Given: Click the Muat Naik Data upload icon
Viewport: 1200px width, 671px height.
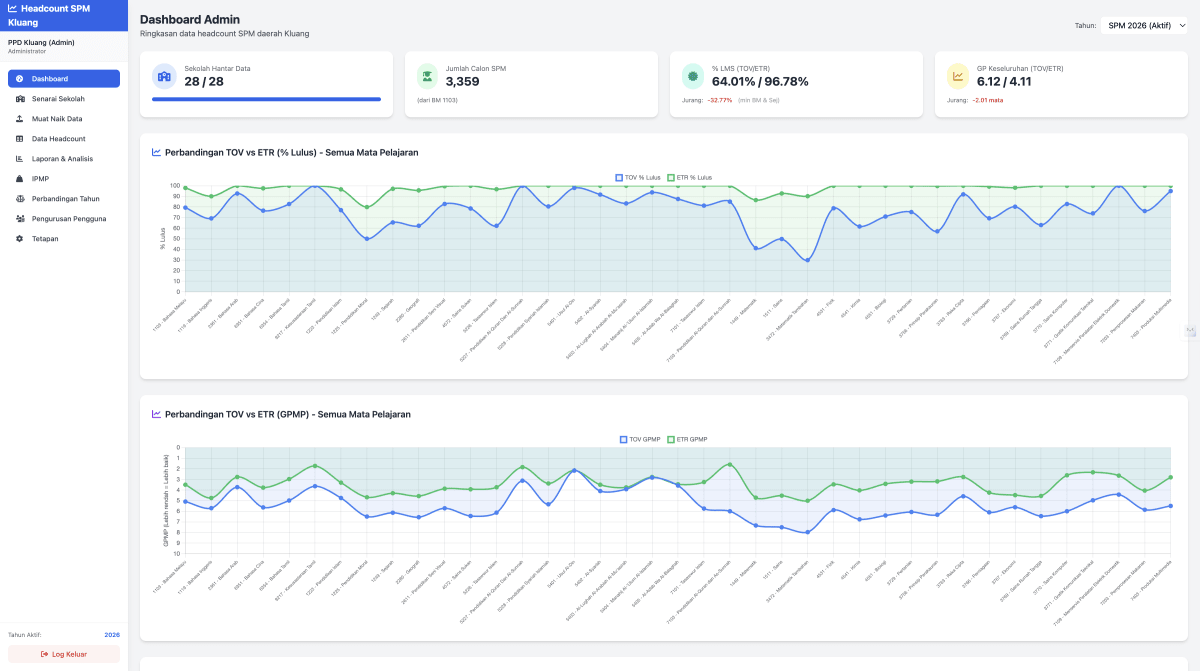Looking at the screenshot, I should [x=20, y=119].
